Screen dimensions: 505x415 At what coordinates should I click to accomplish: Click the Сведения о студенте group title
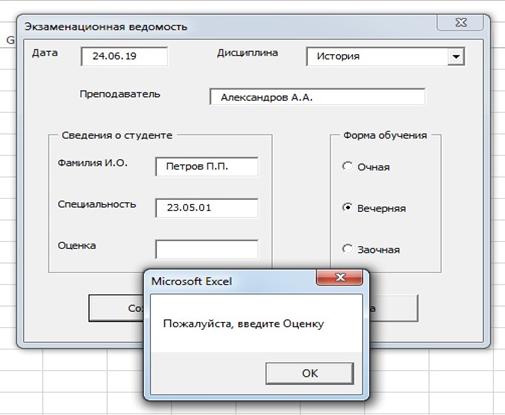(117, 135)
